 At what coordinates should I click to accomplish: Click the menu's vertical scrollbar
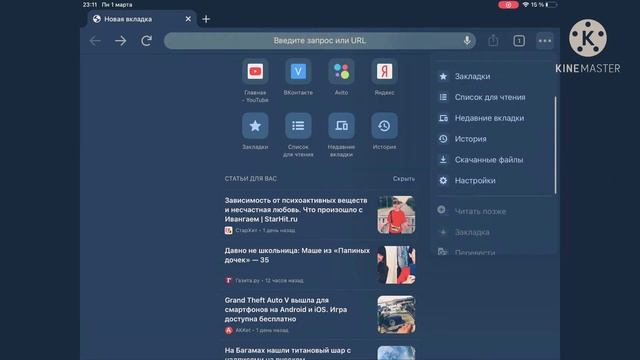point(556,145)
